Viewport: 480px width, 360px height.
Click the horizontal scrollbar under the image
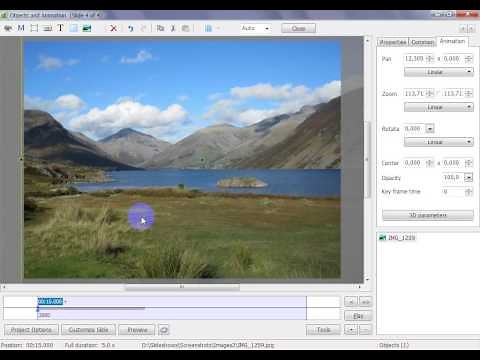pyautogui.click(x=182, y=287)
